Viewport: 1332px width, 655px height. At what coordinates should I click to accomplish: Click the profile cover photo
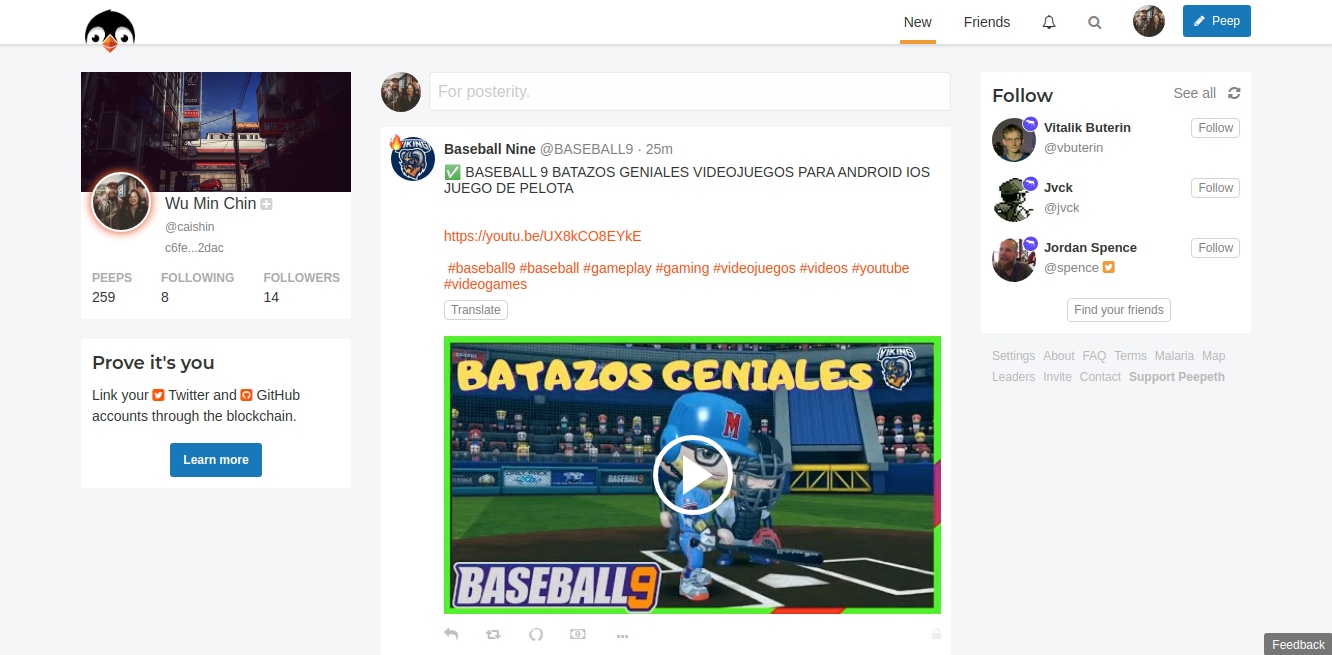tap(216, 131)
